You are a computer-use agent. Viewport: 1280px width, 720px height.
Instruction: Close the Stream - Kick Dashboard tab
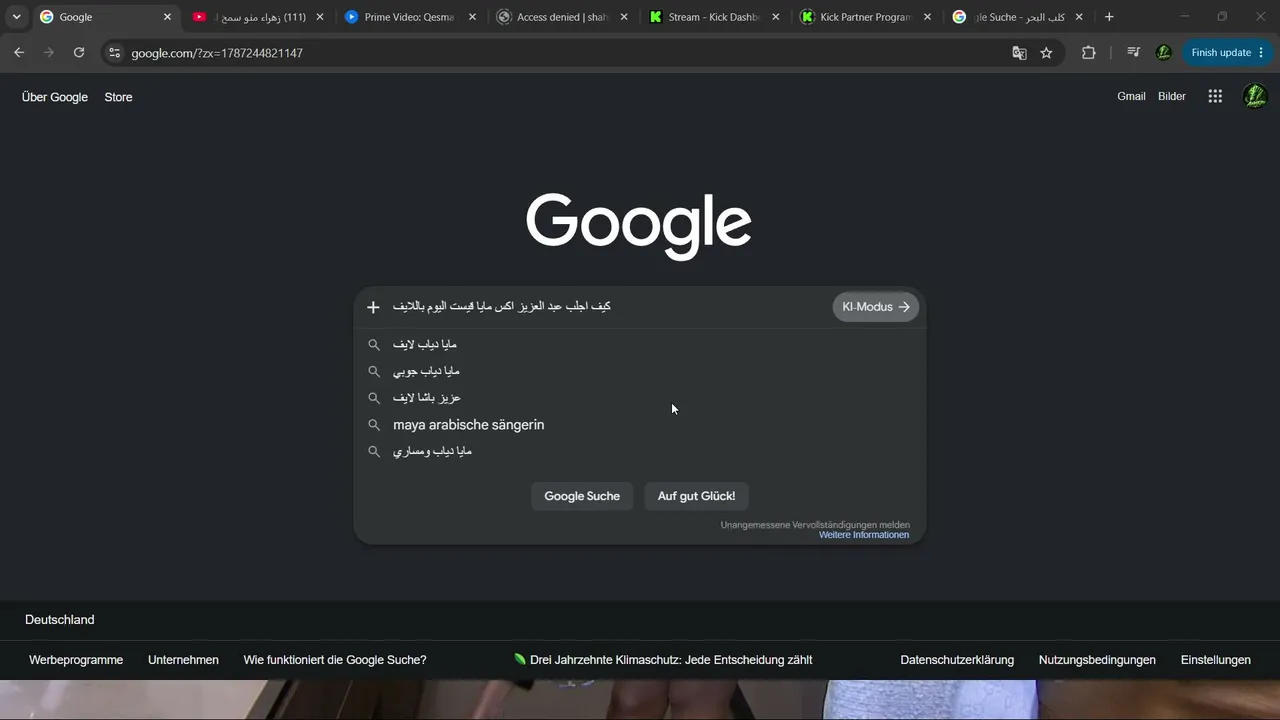pyautogui.click(x=776, y=17)
